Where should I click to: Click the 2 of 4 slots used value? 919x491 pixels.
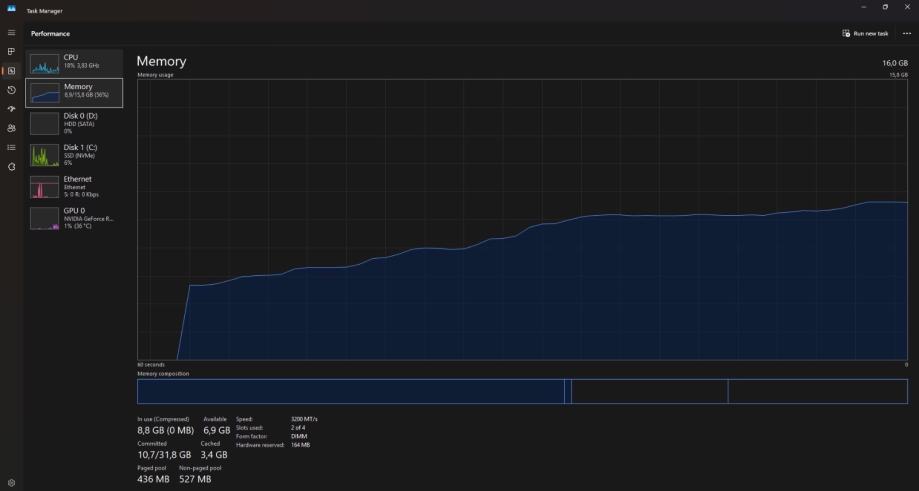click(298, 428)
